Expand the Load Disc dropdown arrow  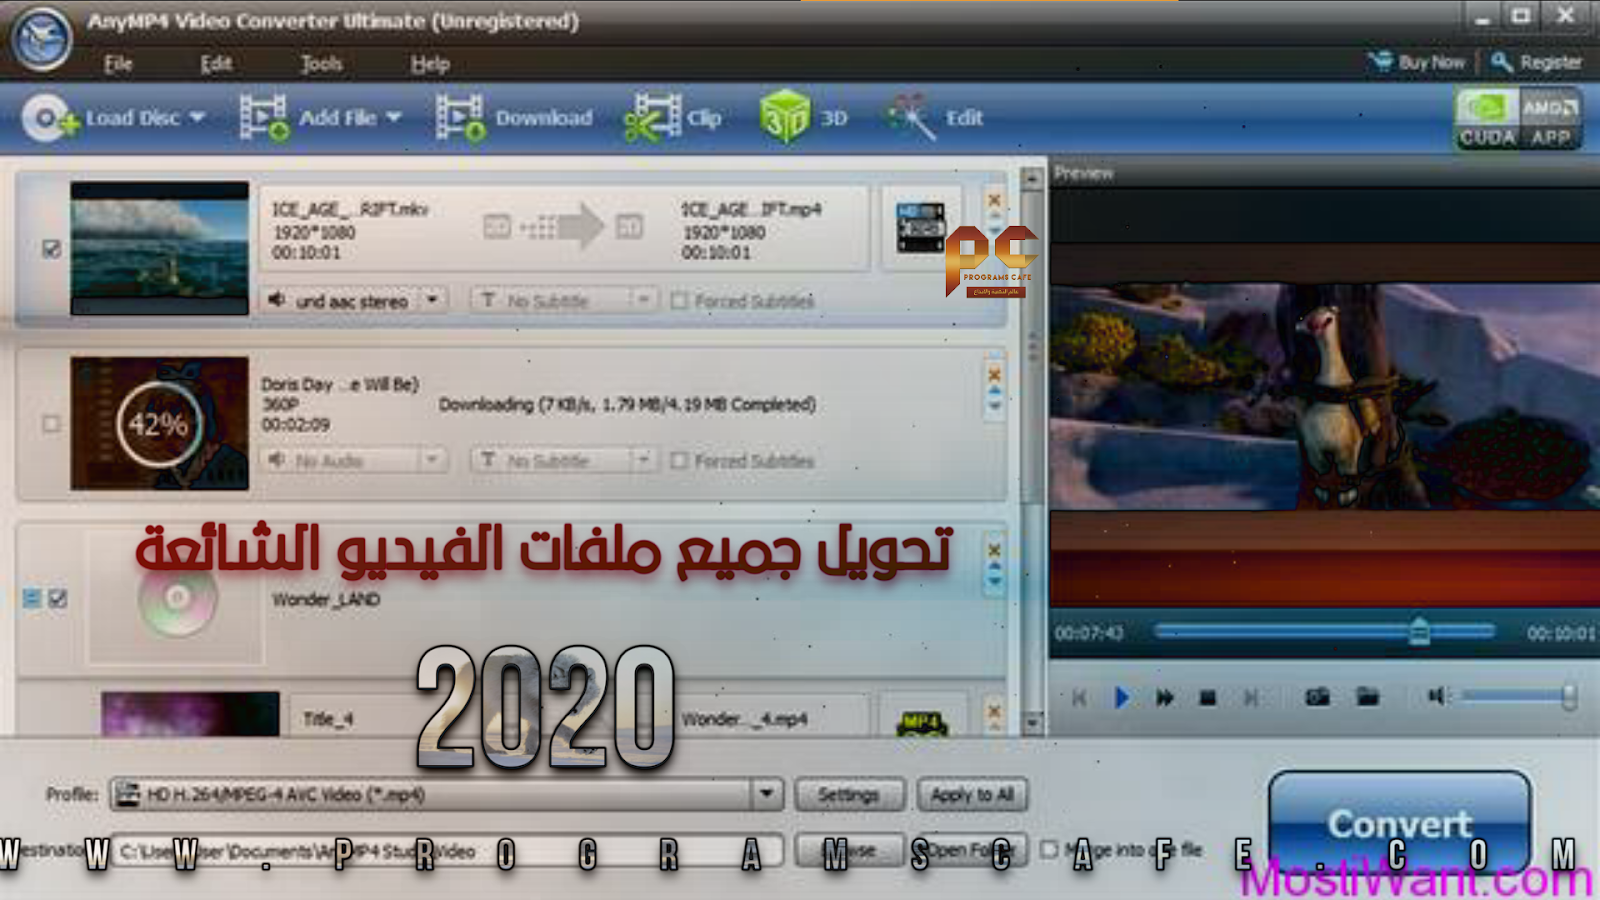pos(197,118)
